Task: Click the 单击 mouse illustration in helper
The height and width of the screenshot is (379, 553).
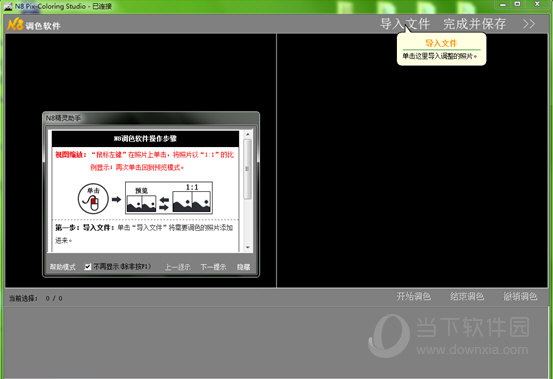Action: pos(93,198)
